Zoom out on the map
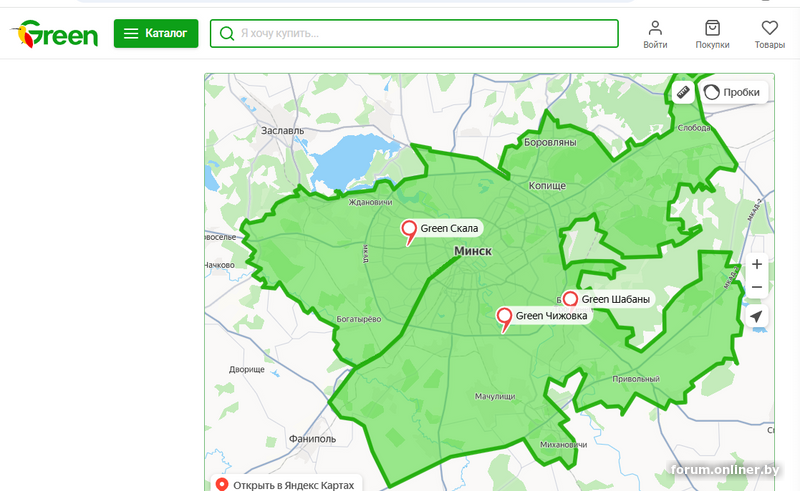The width and height of the screenshot is (800, 491). (757, 287)
